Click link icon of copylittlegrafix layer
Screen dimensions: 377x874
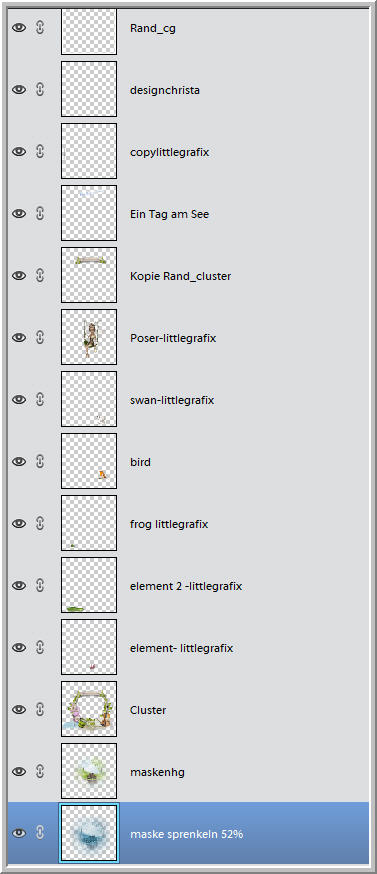click(x=40, y=151)
